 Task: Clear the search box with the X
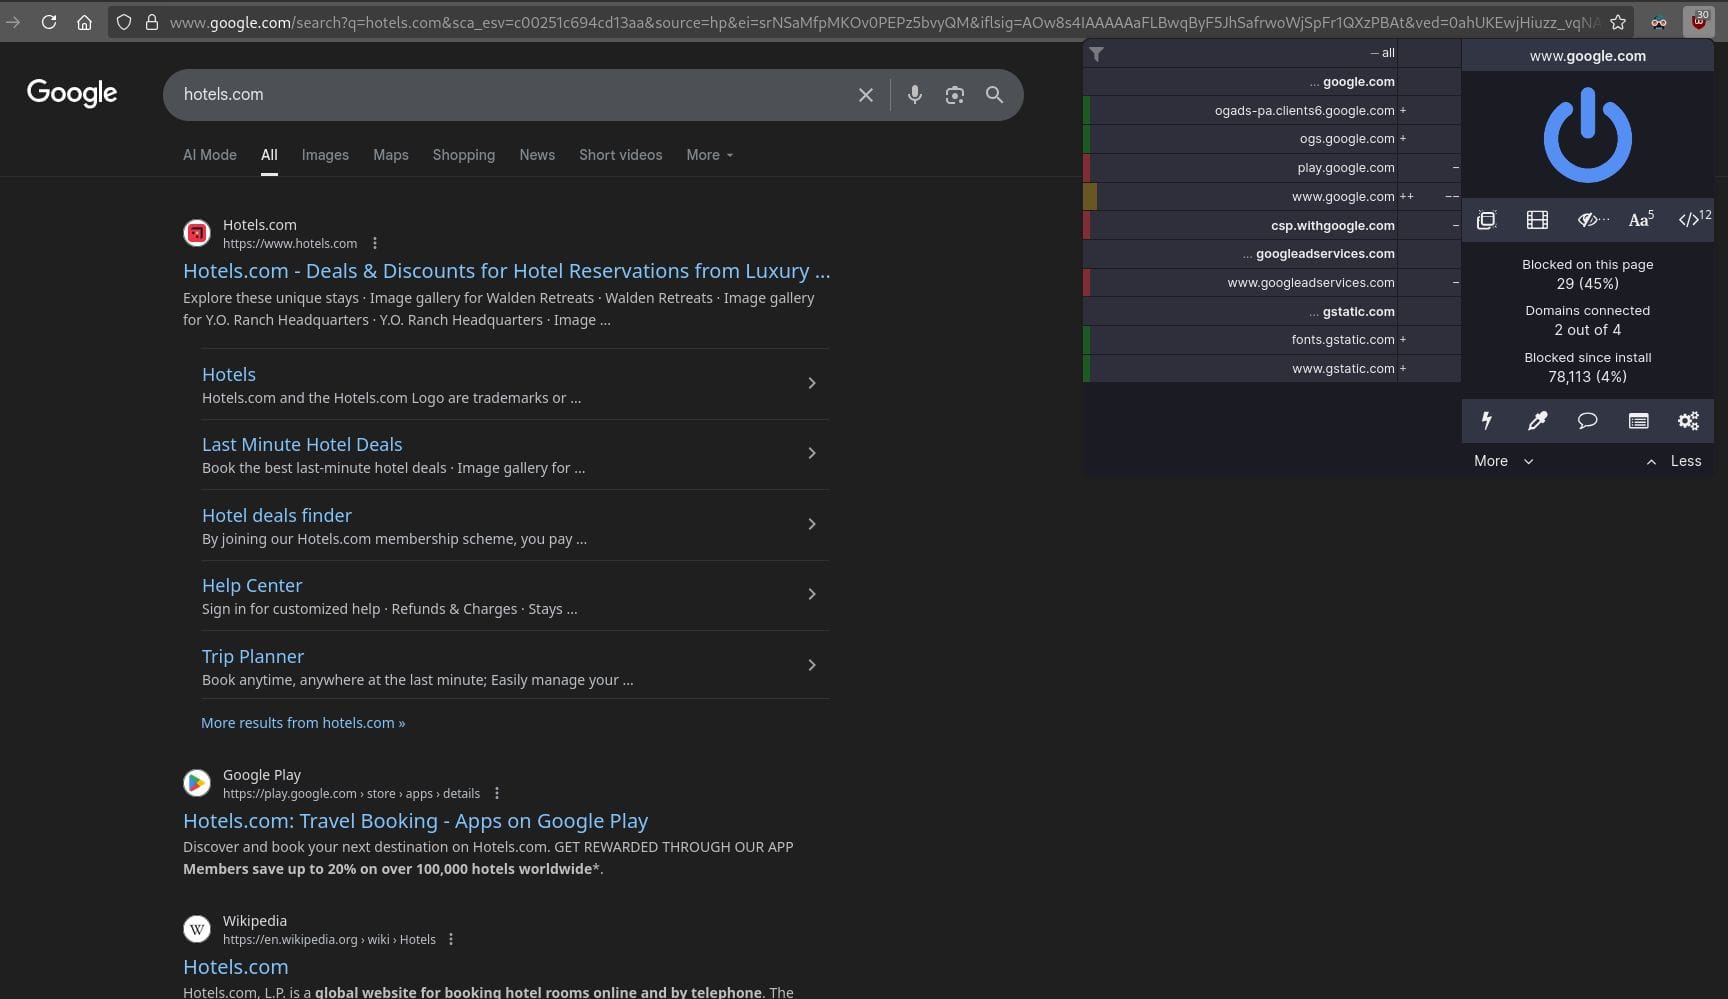[x=865, y=94]
